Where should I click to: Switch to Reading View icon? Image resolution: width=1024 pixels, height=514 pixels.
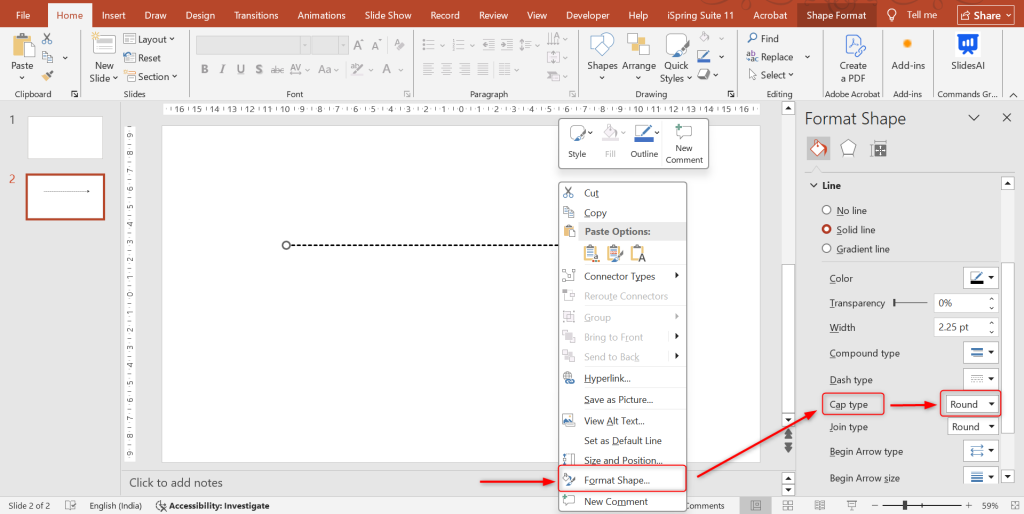[x=820, y=506]
